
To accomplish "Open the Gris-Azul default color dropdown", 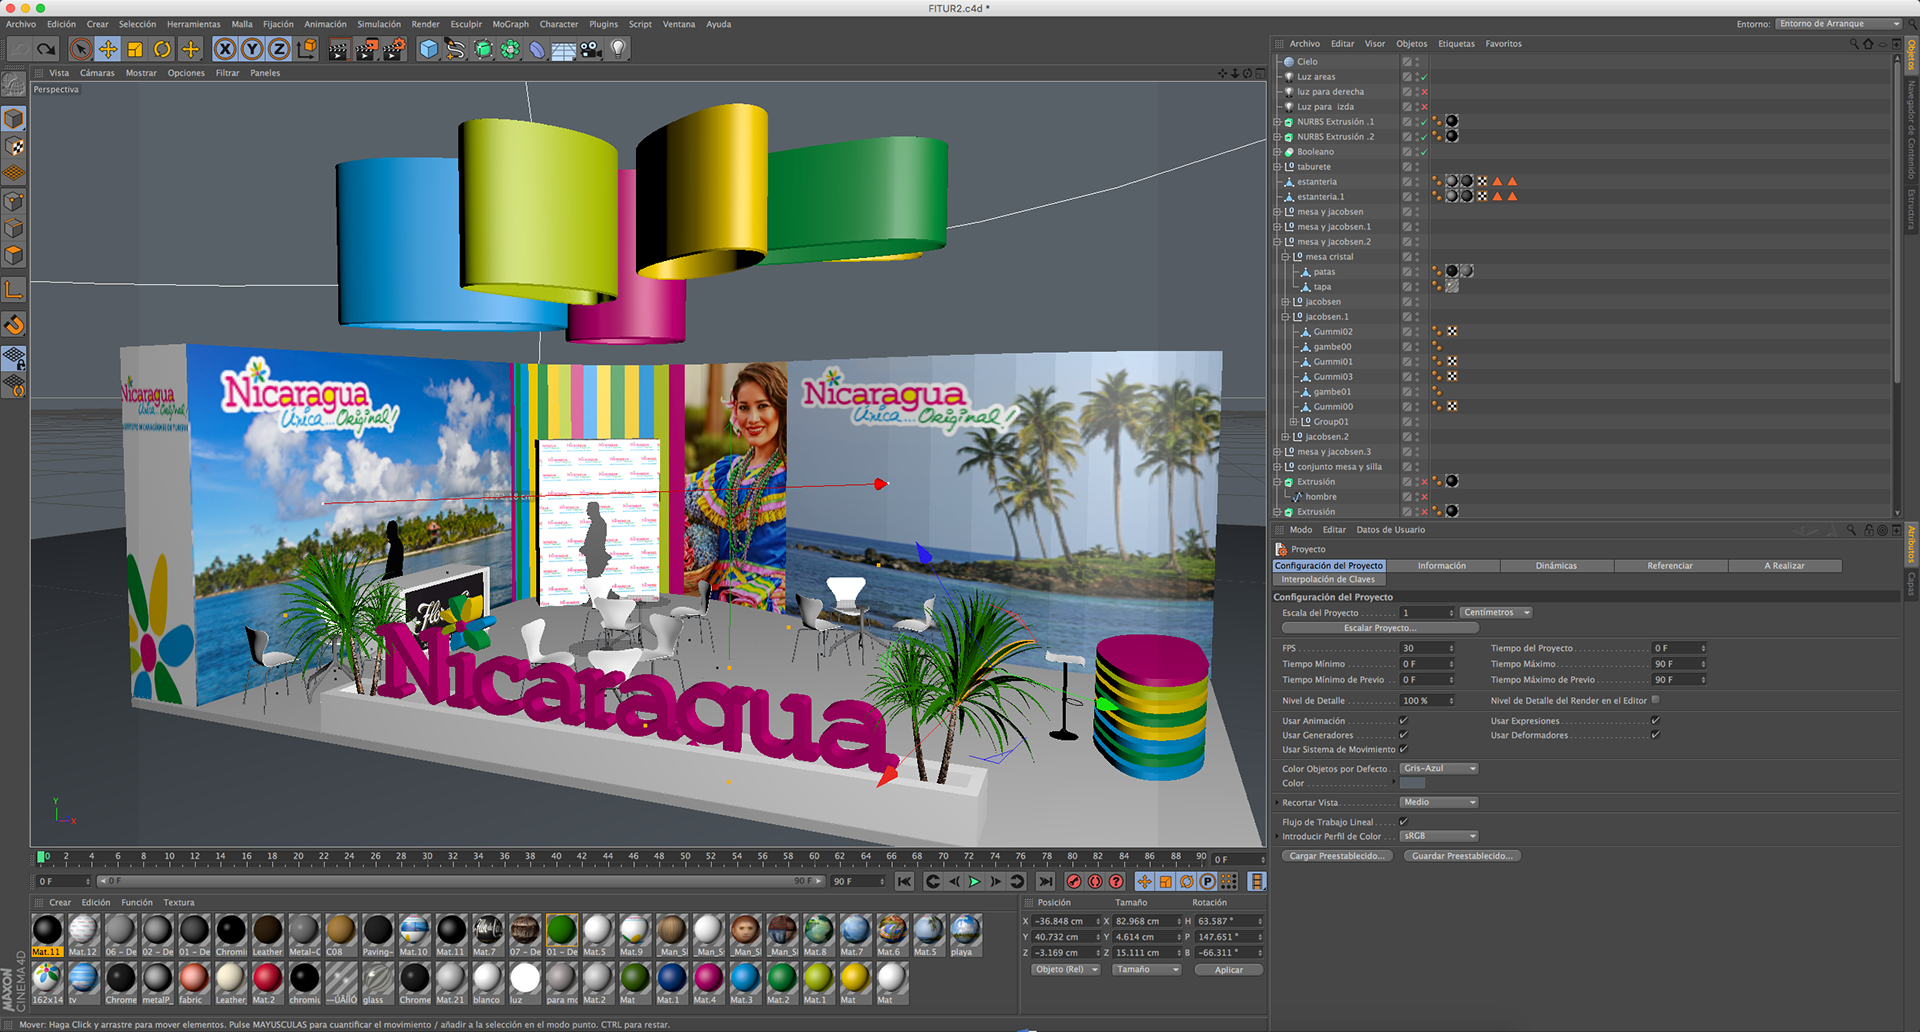I will pyautogui.click(x=1438, y=769).
